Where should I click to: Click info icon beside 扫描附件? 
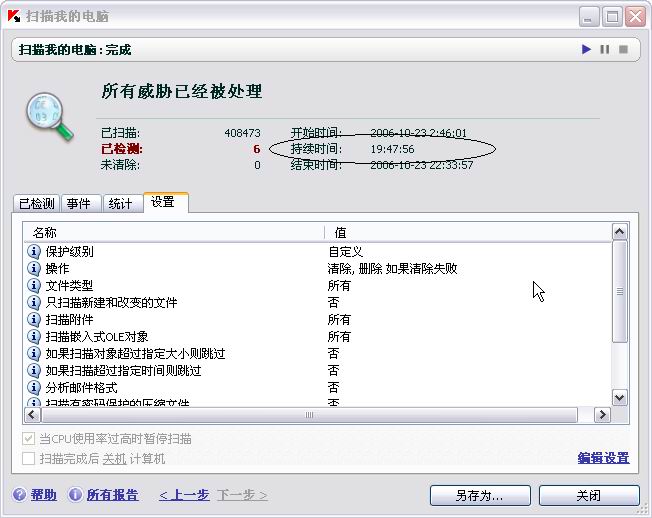click(34, 319)
